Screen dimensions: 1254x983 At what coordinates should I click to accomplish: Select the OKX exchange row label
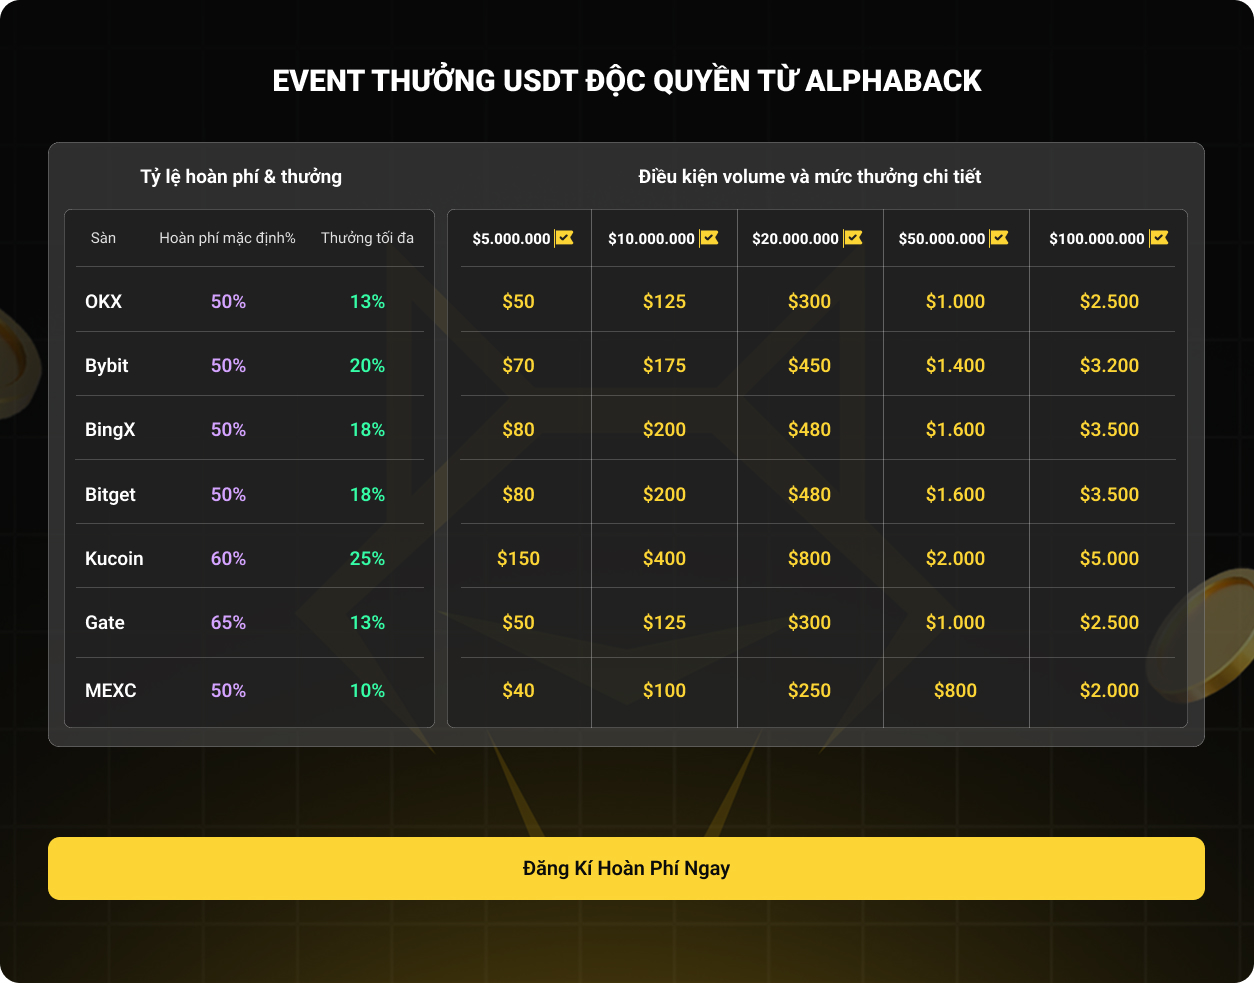coord(103,301)
